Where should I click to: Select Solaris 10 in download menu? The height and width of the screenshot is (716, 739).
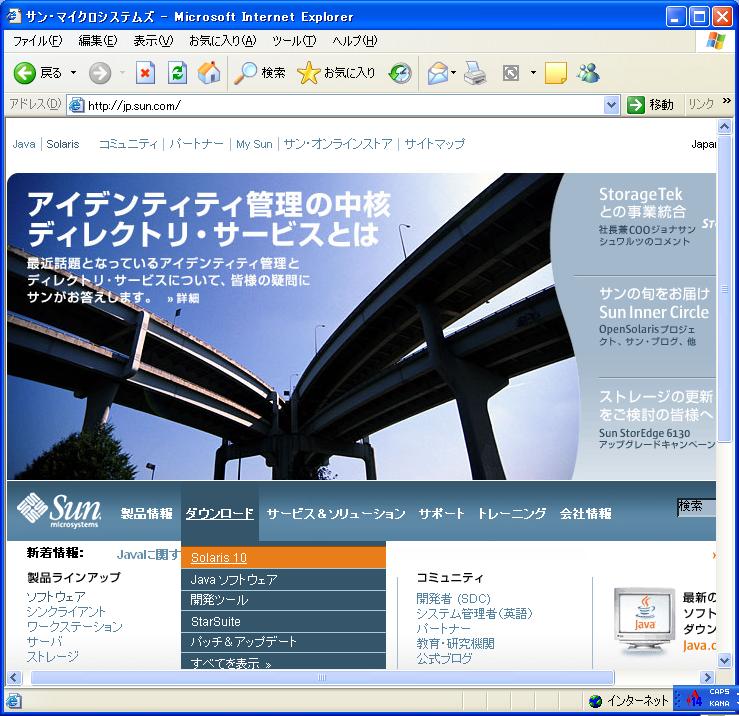tap(283, 557)
